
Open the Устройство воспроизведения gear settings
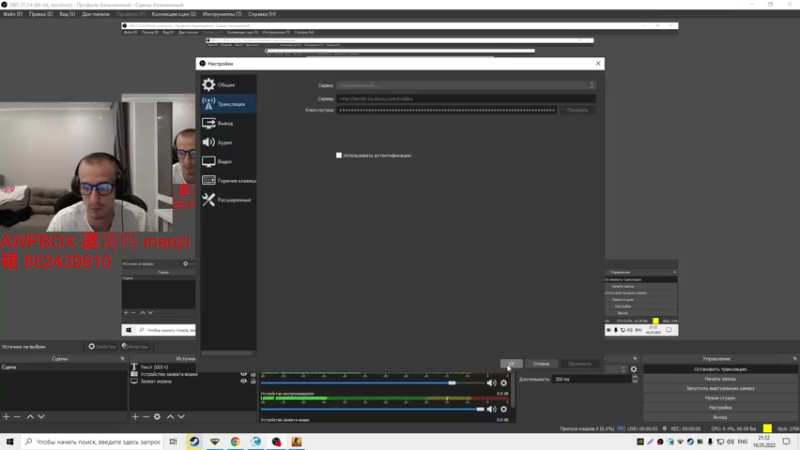[504, 409]
